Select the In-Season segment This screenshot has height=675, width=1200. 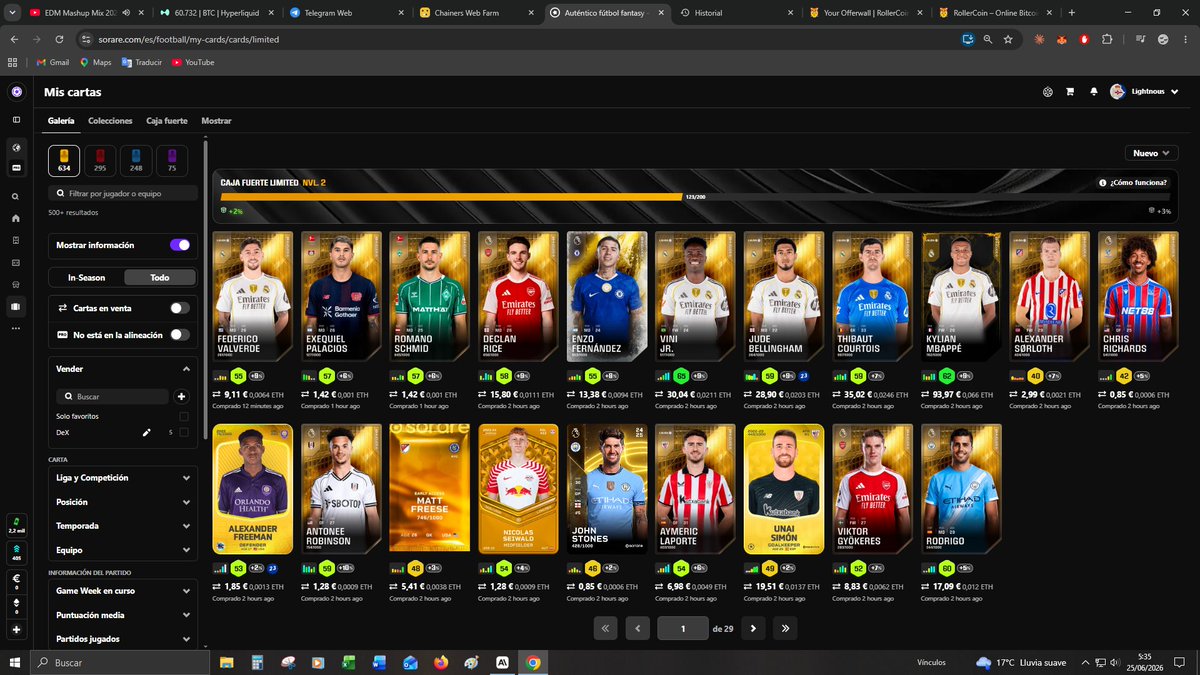click(x=86, y=277)
